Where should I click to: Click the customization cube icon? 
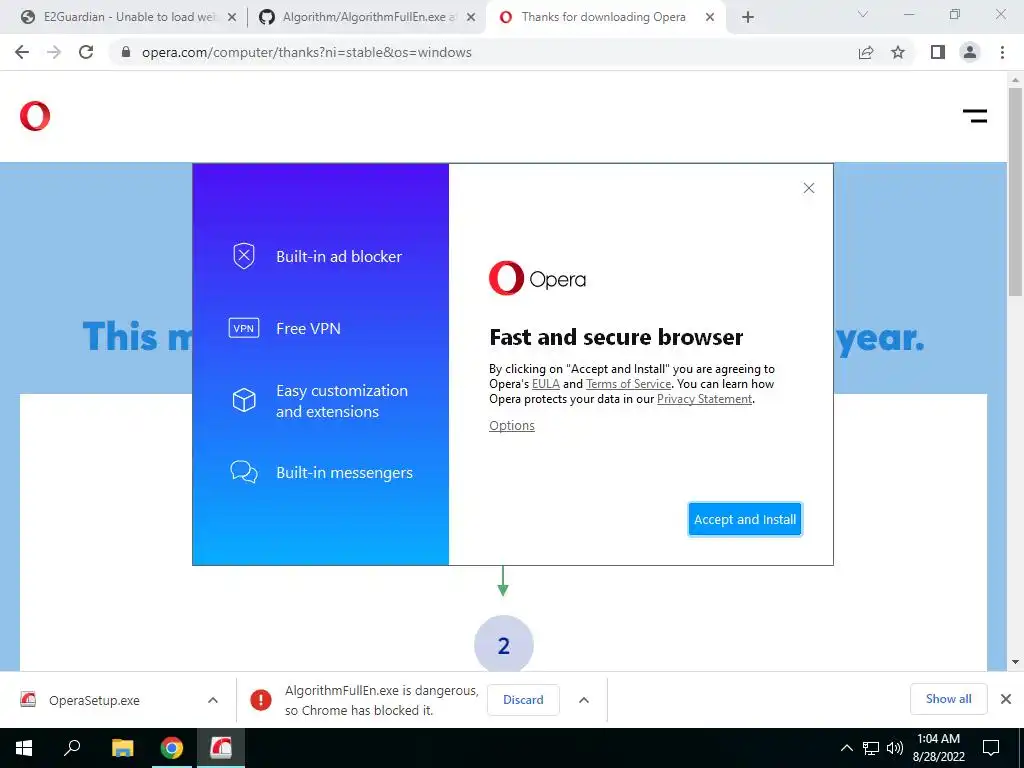point(244,400)
